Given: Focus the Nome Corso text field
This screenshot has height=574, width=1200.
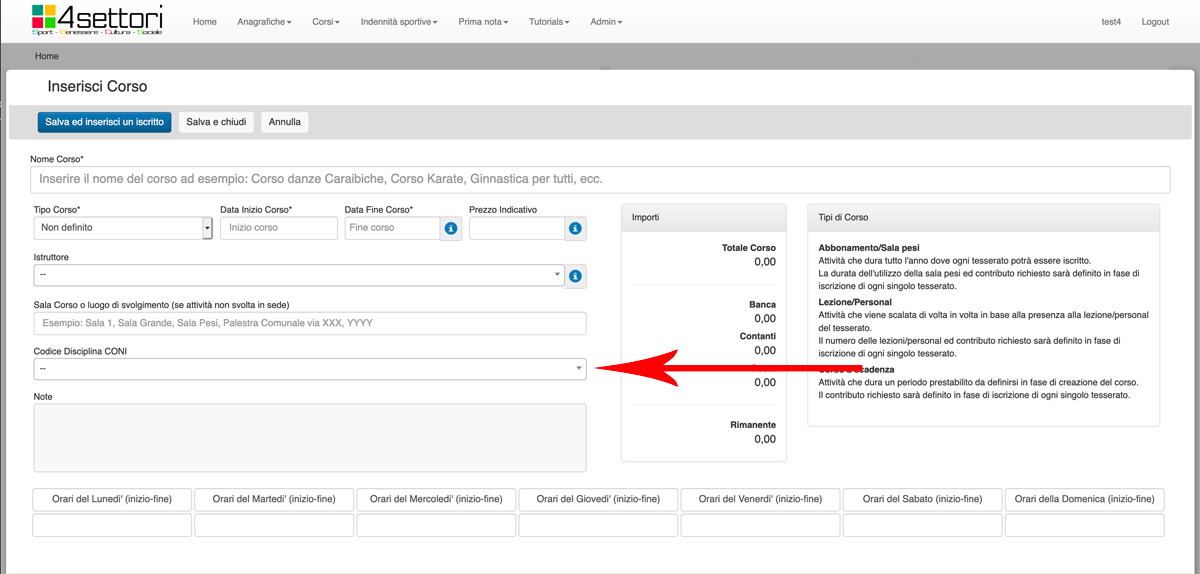Looking at the screenshot, I should pos(600,180).
